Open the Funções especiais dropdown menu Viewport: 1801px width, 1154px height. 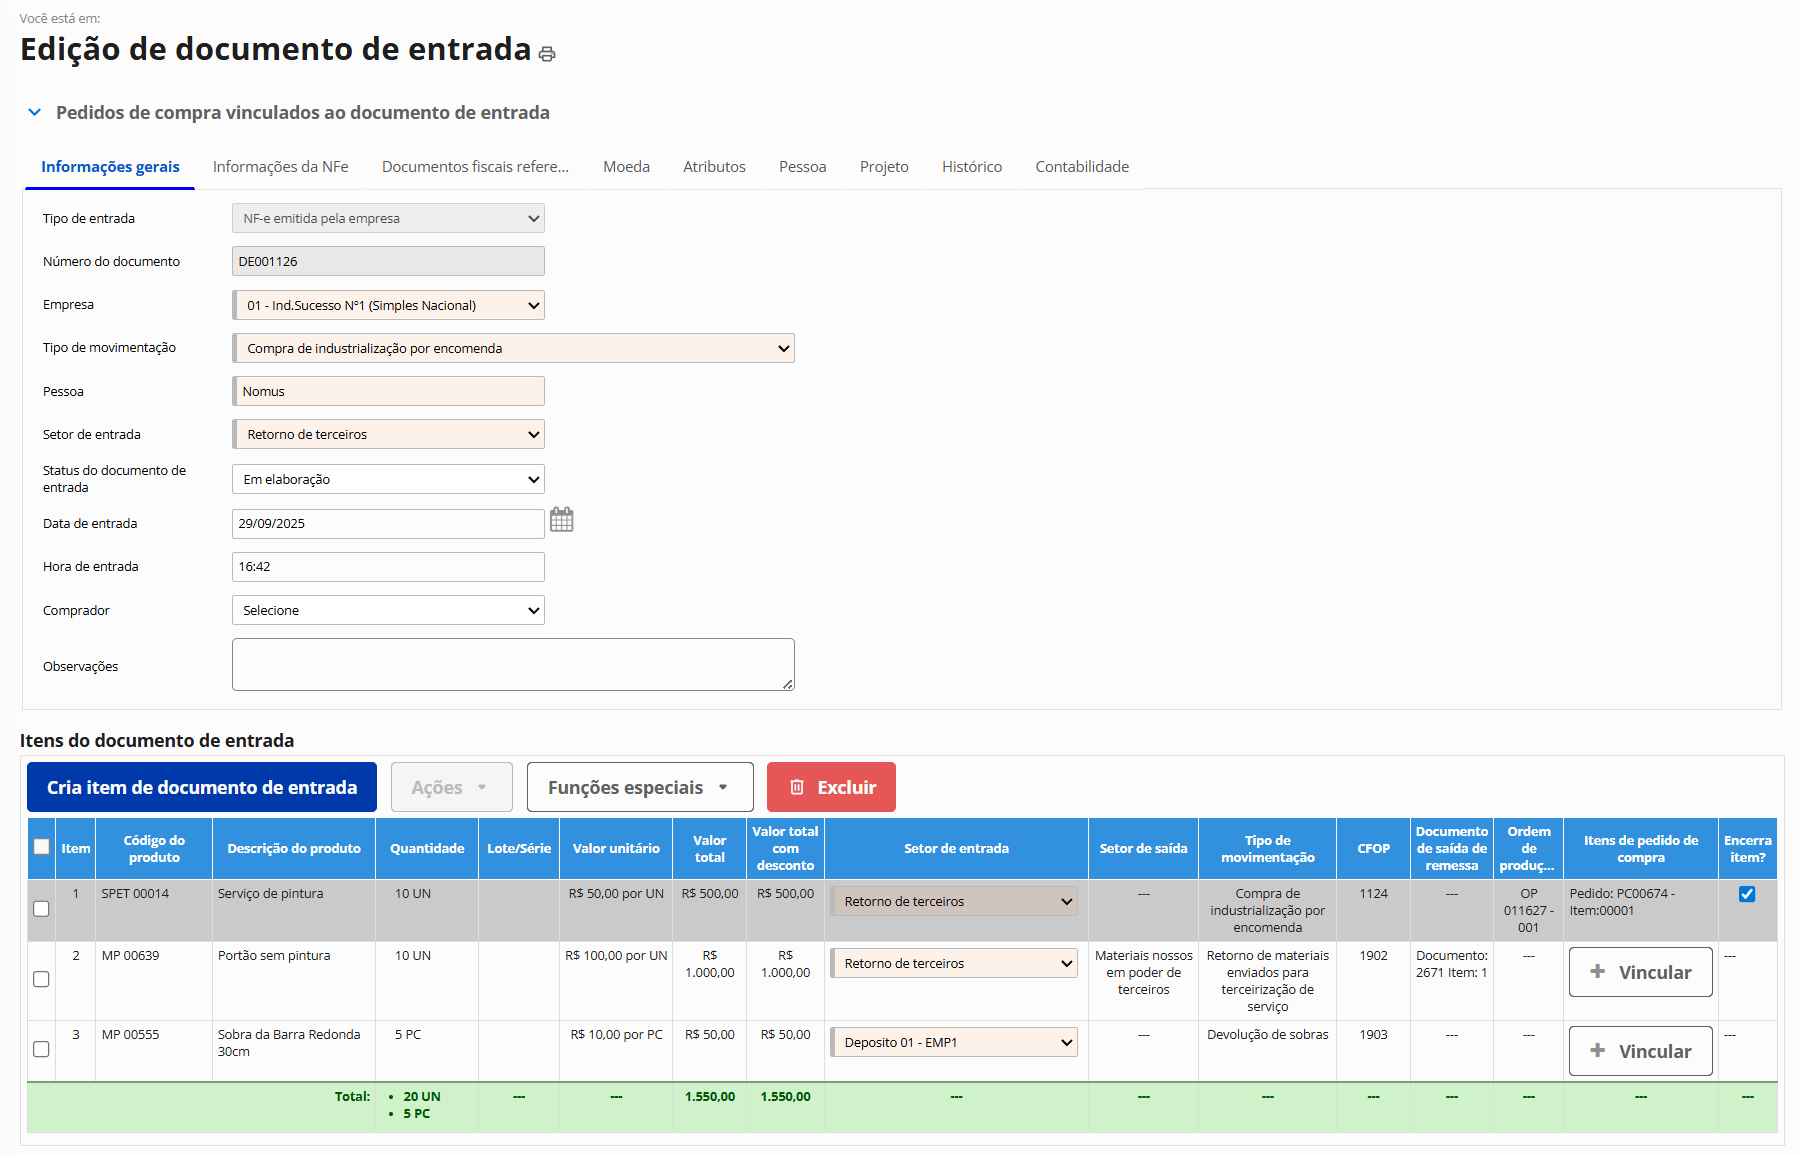pyautogui.click(x=639, y=787)
